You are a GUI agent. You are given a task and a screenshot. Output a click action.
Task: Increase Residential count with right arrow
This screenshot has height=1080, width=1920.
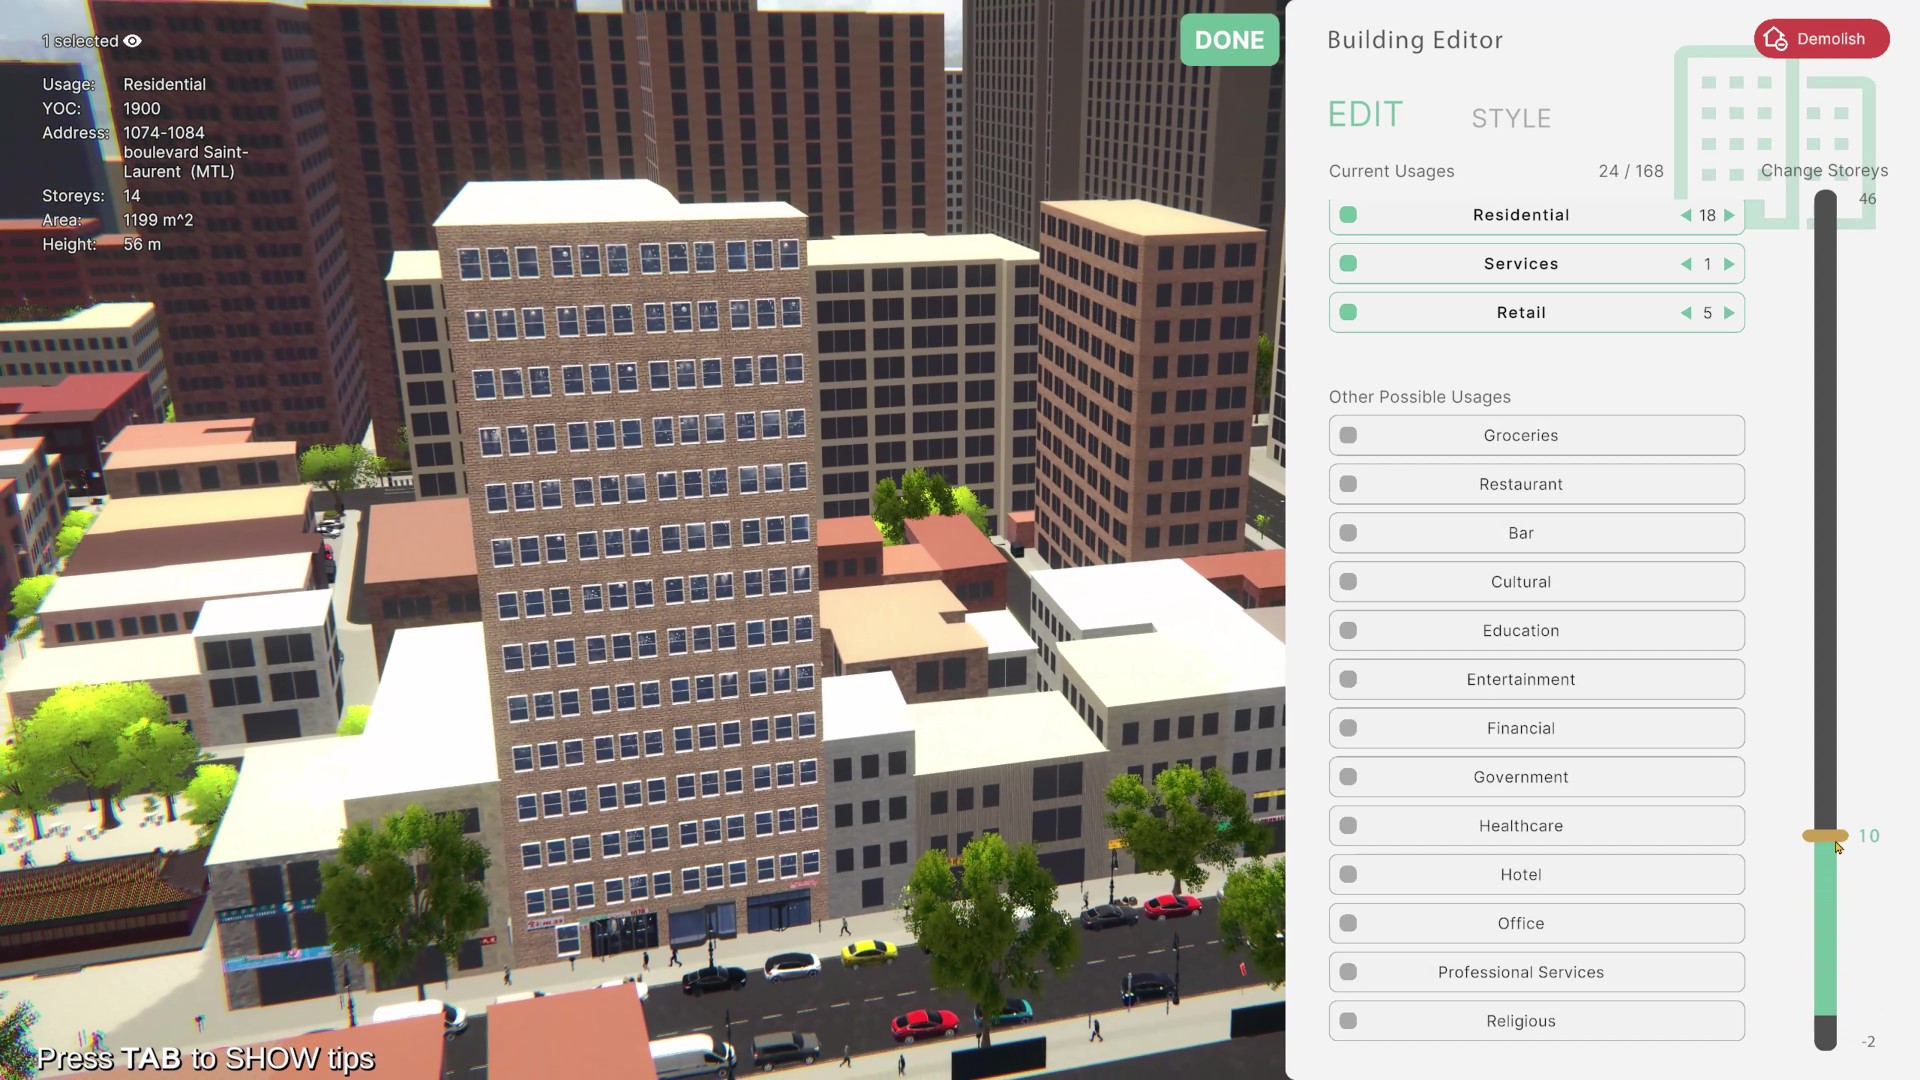[1729, 215]
